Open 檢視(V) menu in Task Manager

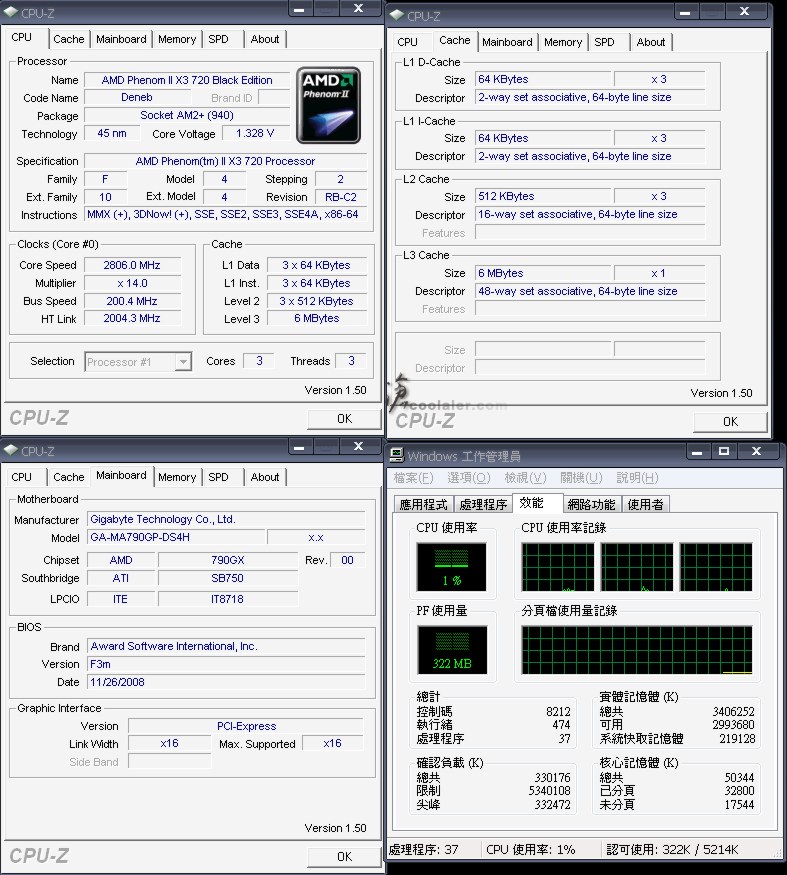click(525, 478)
